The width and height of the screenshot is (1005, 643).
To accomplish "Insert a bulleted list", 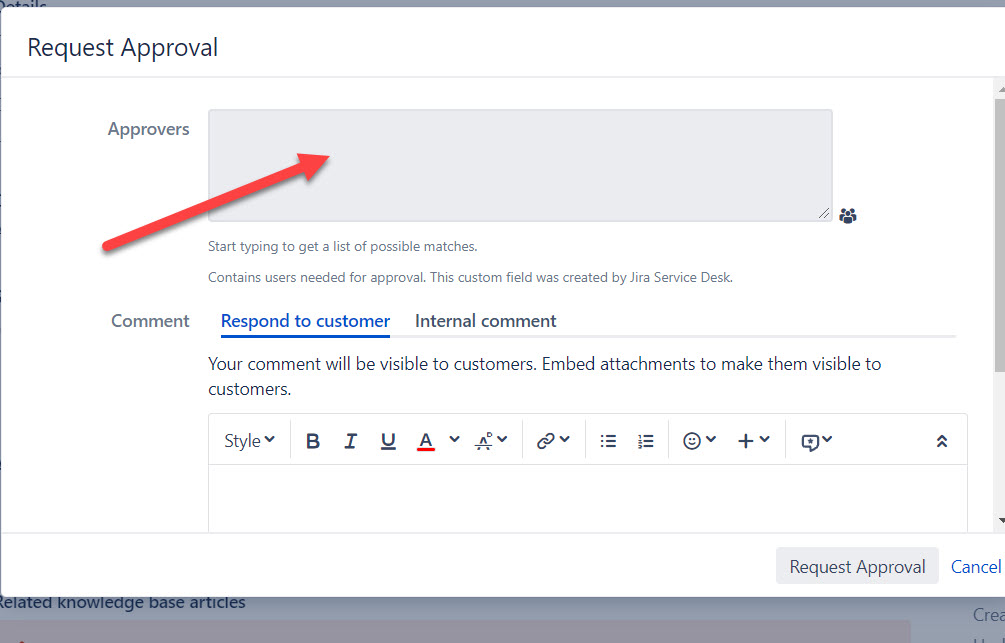I will (x=608, y=441).
